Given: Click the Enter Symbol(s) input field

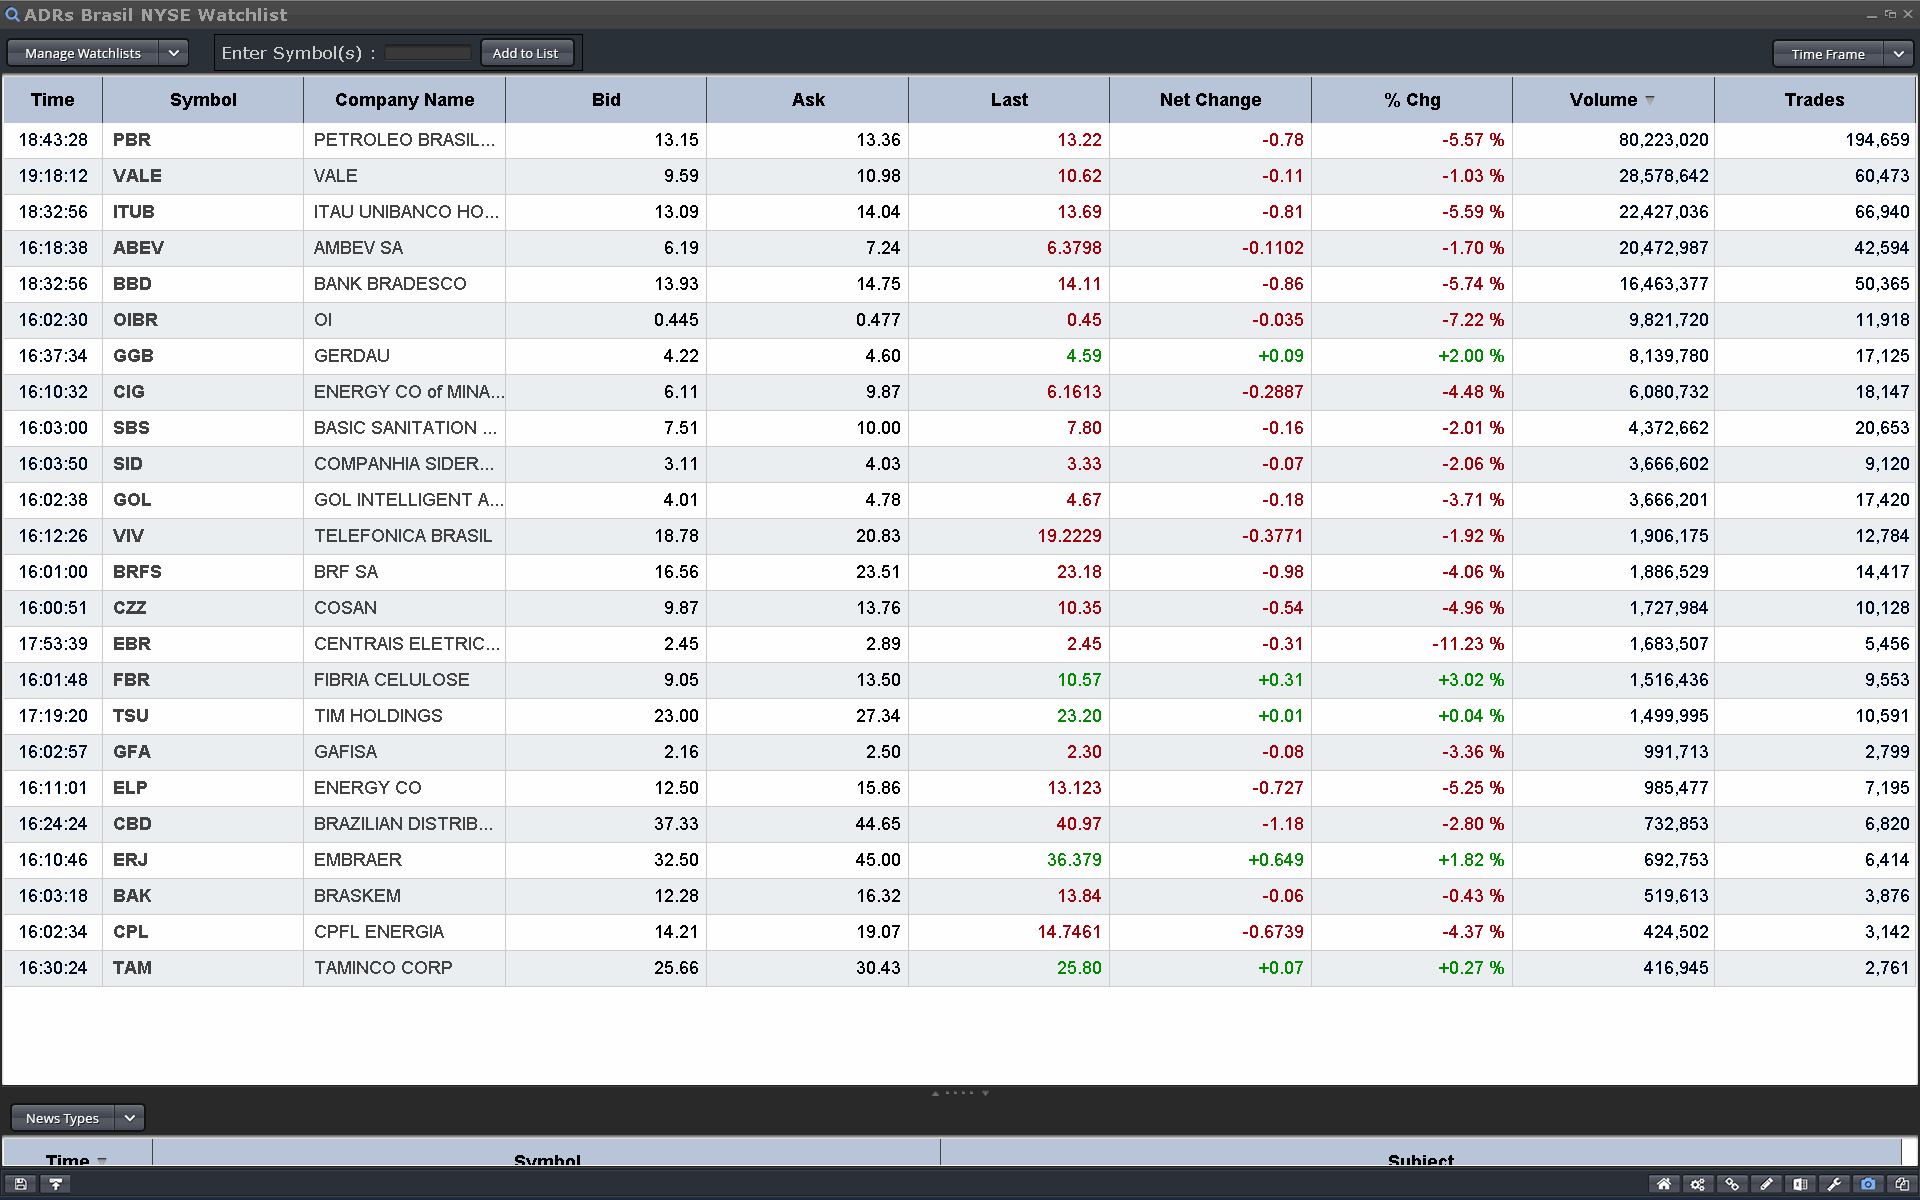Looking at the screenshot, I should (427, 53).
